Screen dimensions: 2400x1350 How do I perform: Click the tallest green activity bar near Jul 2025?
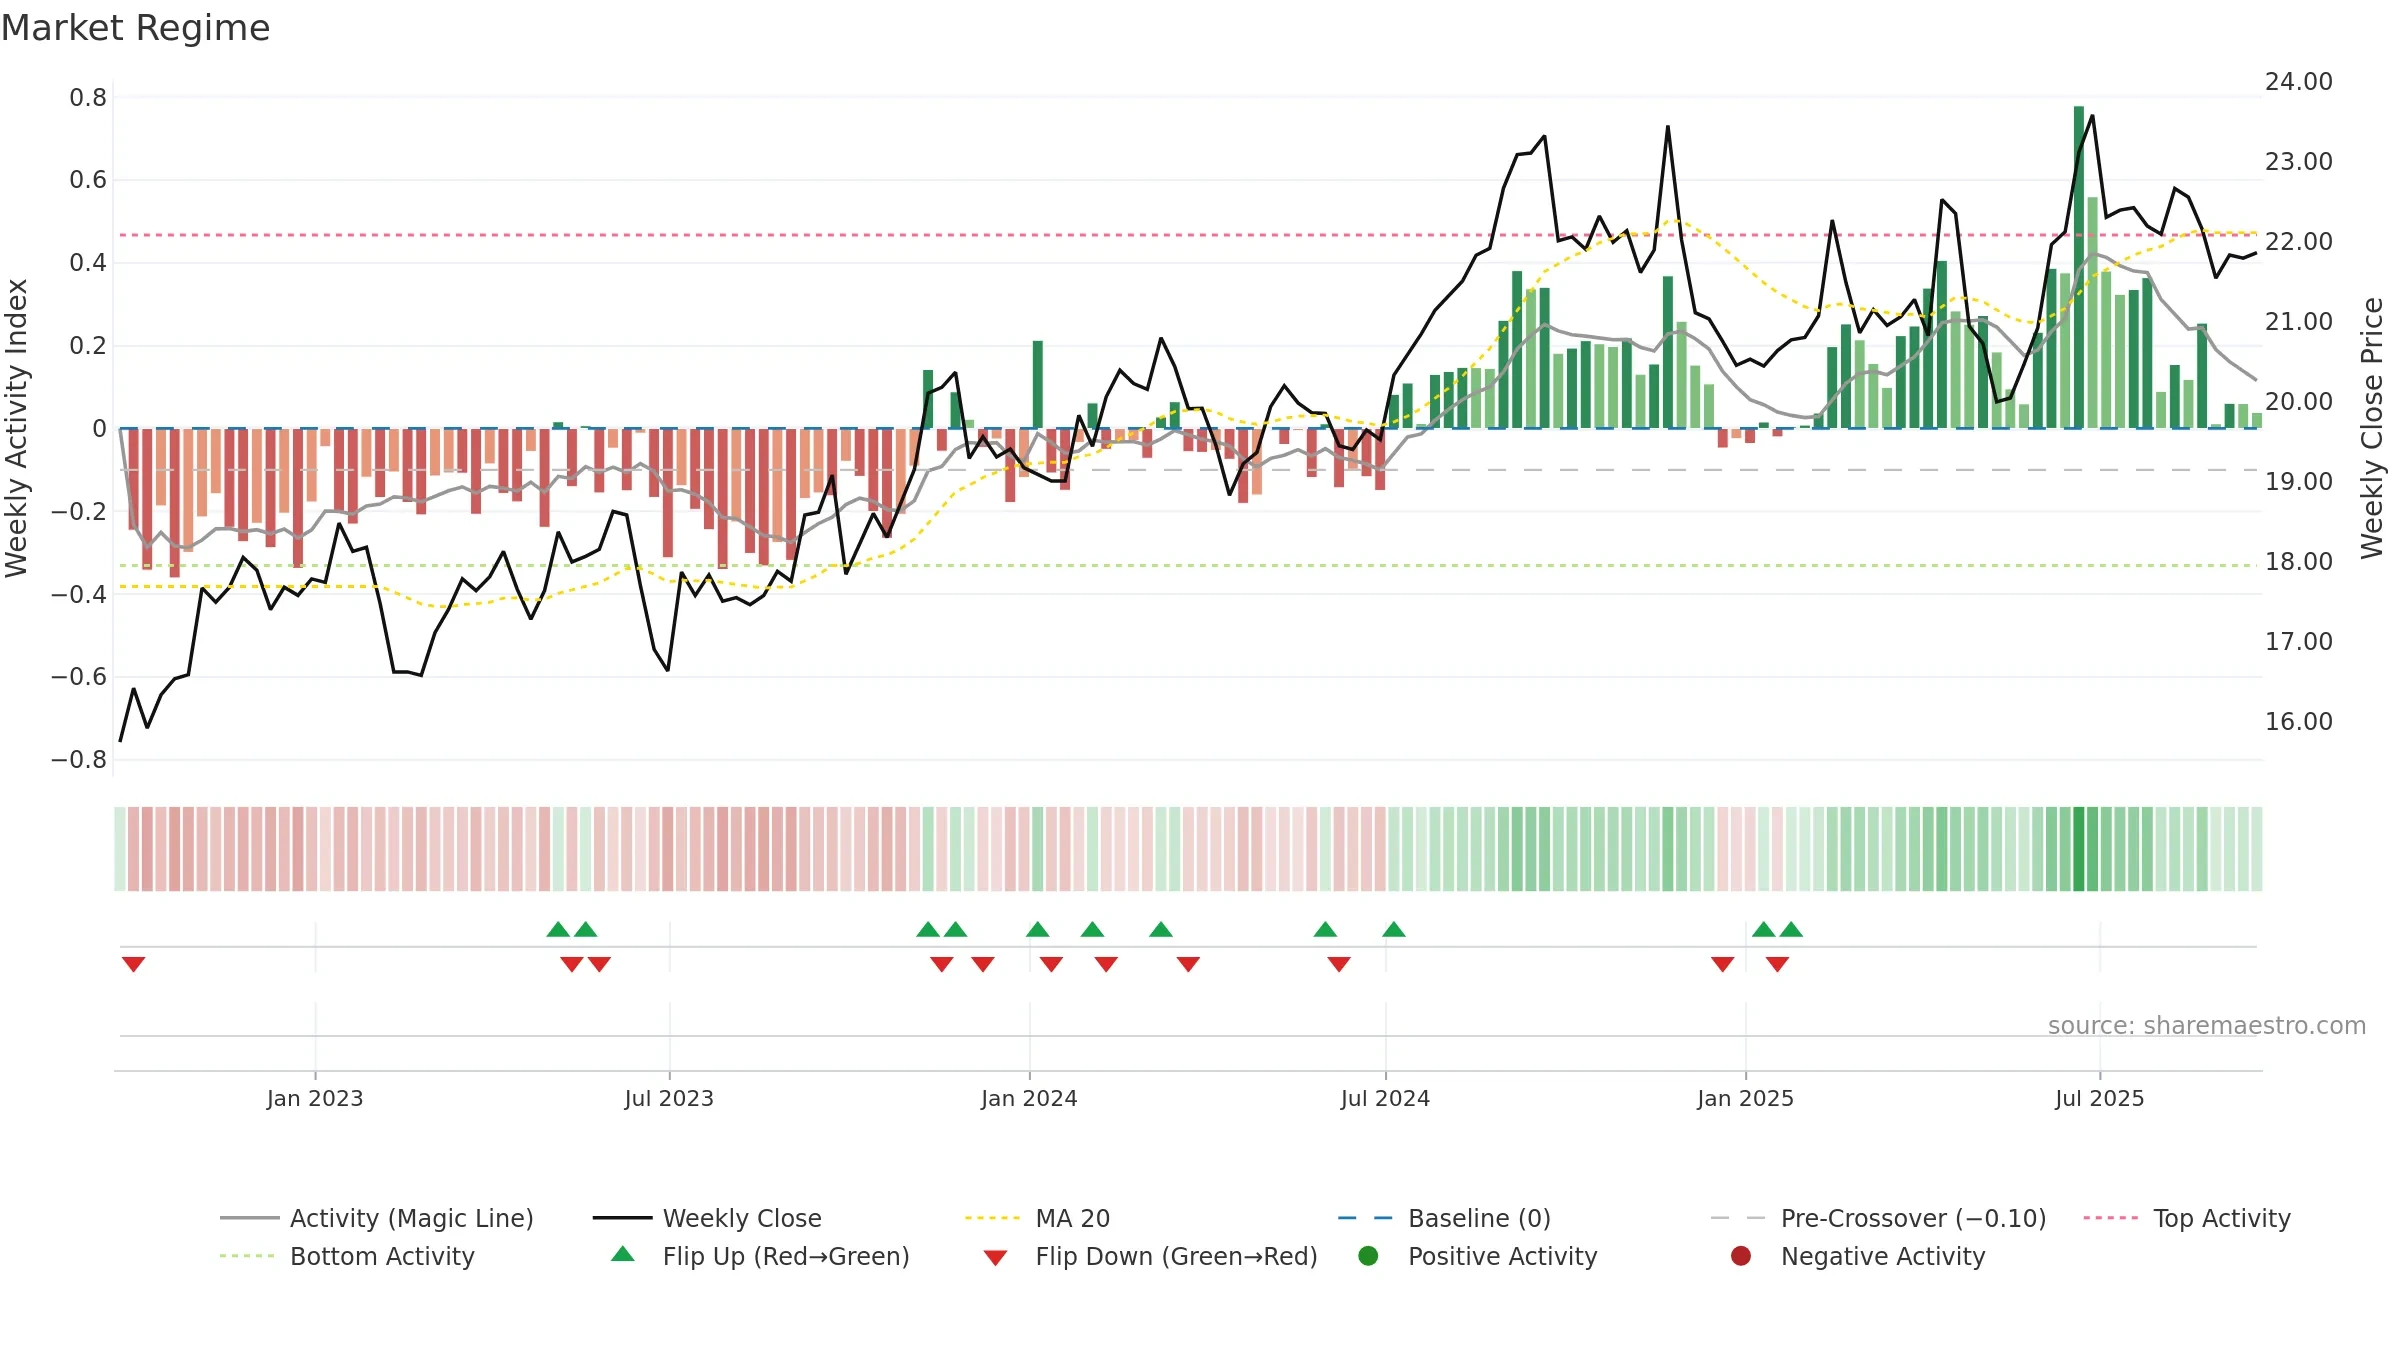click(2079, 267)
